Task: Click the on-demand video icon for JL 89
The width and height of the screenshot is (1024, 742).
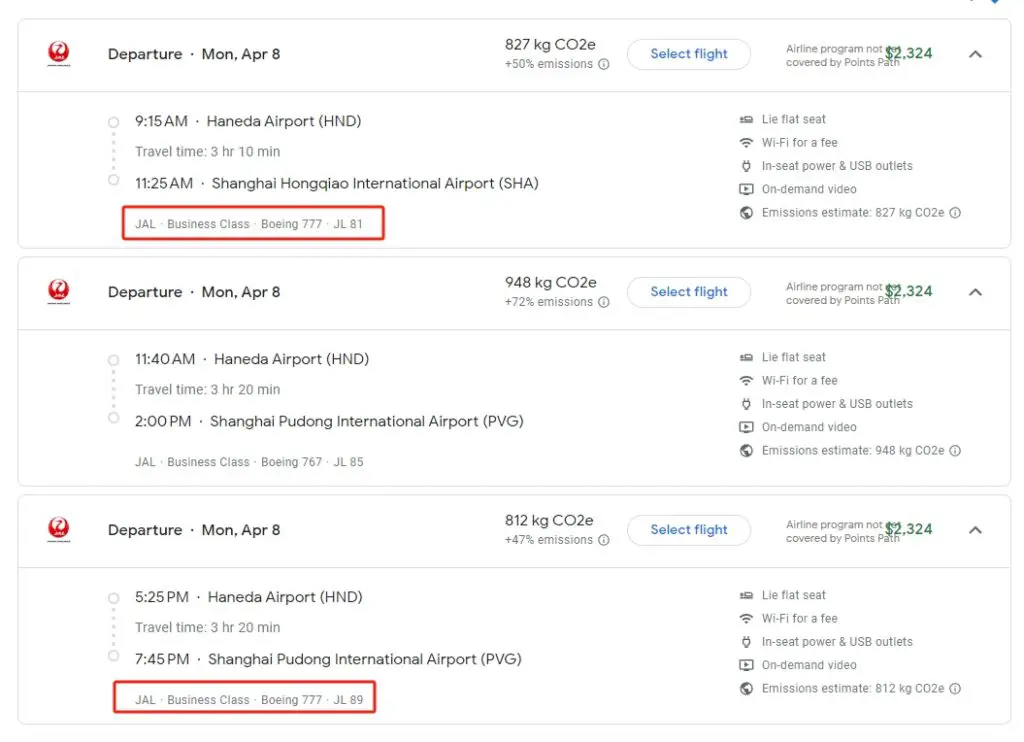Action: point(746,665)
